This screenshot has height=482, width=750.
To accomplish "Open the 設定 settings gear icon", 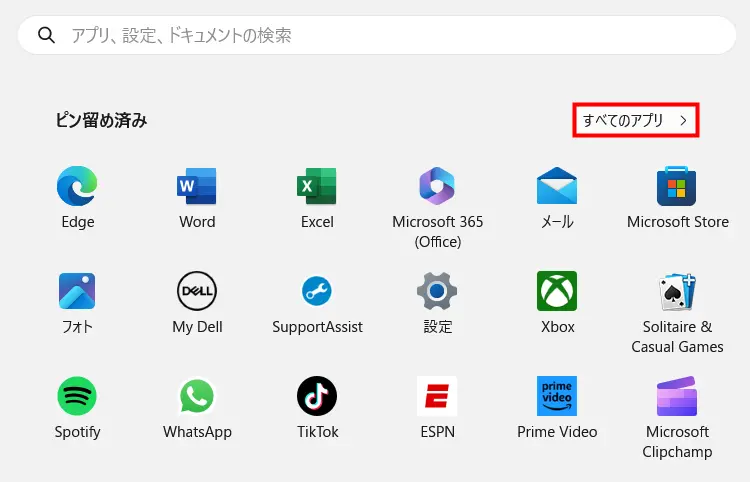I will click(437, 291).
